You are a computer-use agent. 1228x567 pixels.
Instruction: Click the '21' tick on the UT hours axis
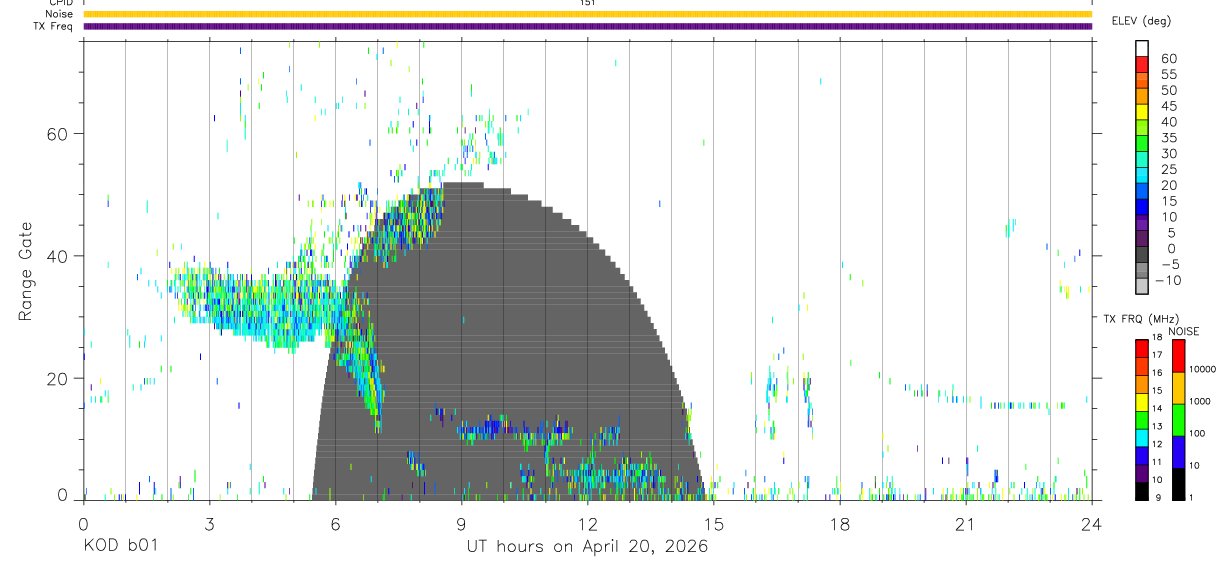pos(965,523)
